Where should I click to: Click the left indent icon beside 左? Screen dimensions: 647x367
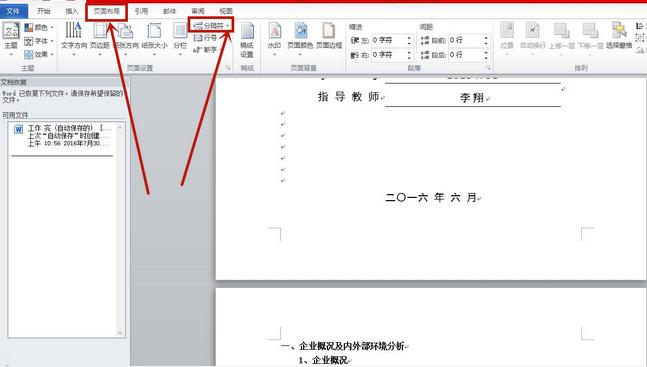click(x=355, y=40)
